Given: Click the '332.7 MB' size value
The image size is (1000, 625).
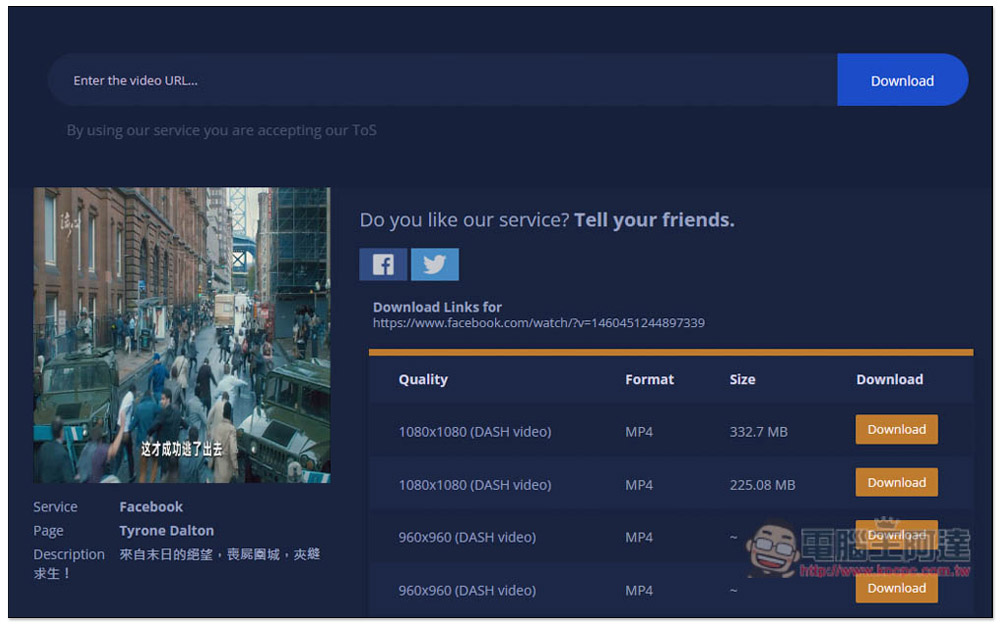Looking at the screenshot, I should click(758, 432).
